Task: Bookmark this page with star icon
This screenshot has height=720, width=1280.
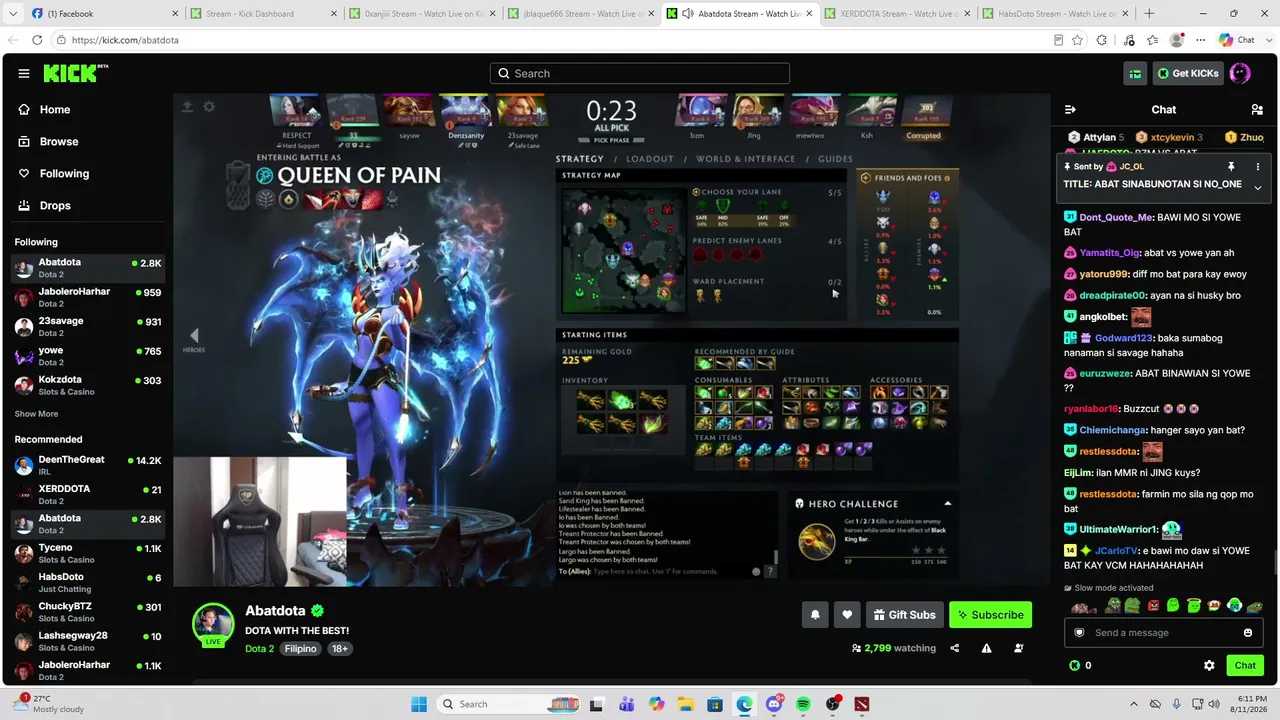Action: pos(1077,40)
